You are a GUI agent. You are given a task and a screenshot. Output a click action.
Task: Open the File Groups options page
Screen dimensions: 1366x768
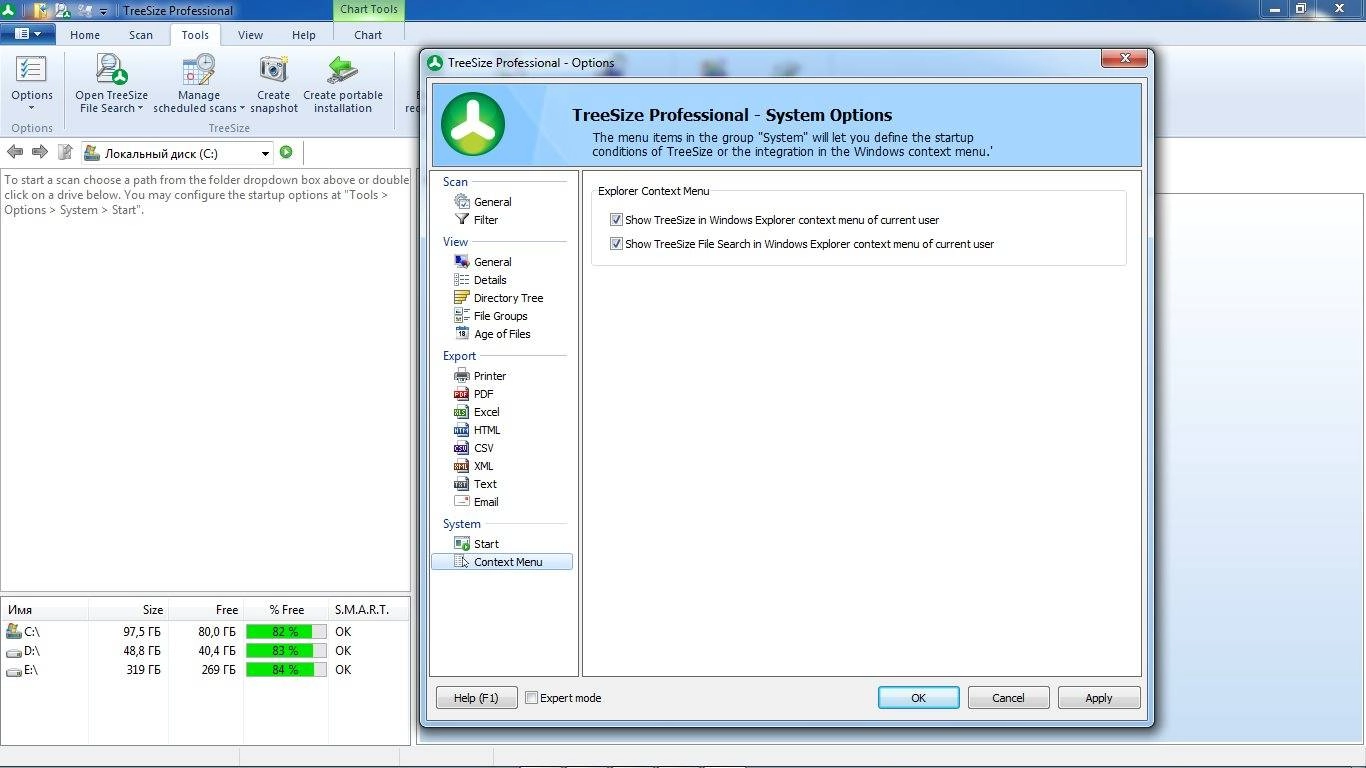(491, 316)
